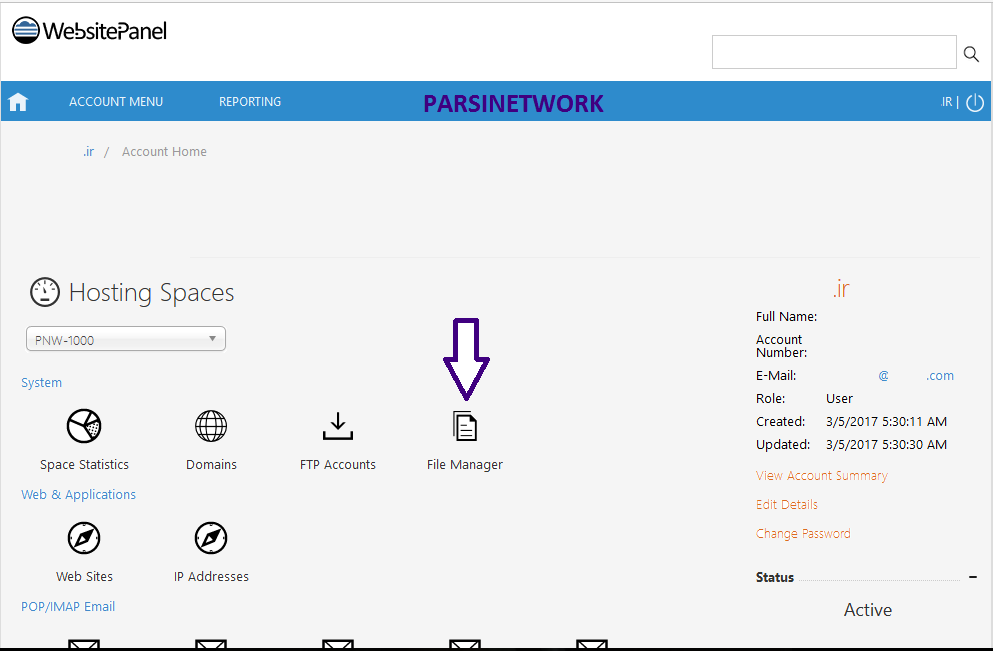Click the Edit Details link
Image resolution: width=993 pixels, height=651 pixels.
pos(787,505)
